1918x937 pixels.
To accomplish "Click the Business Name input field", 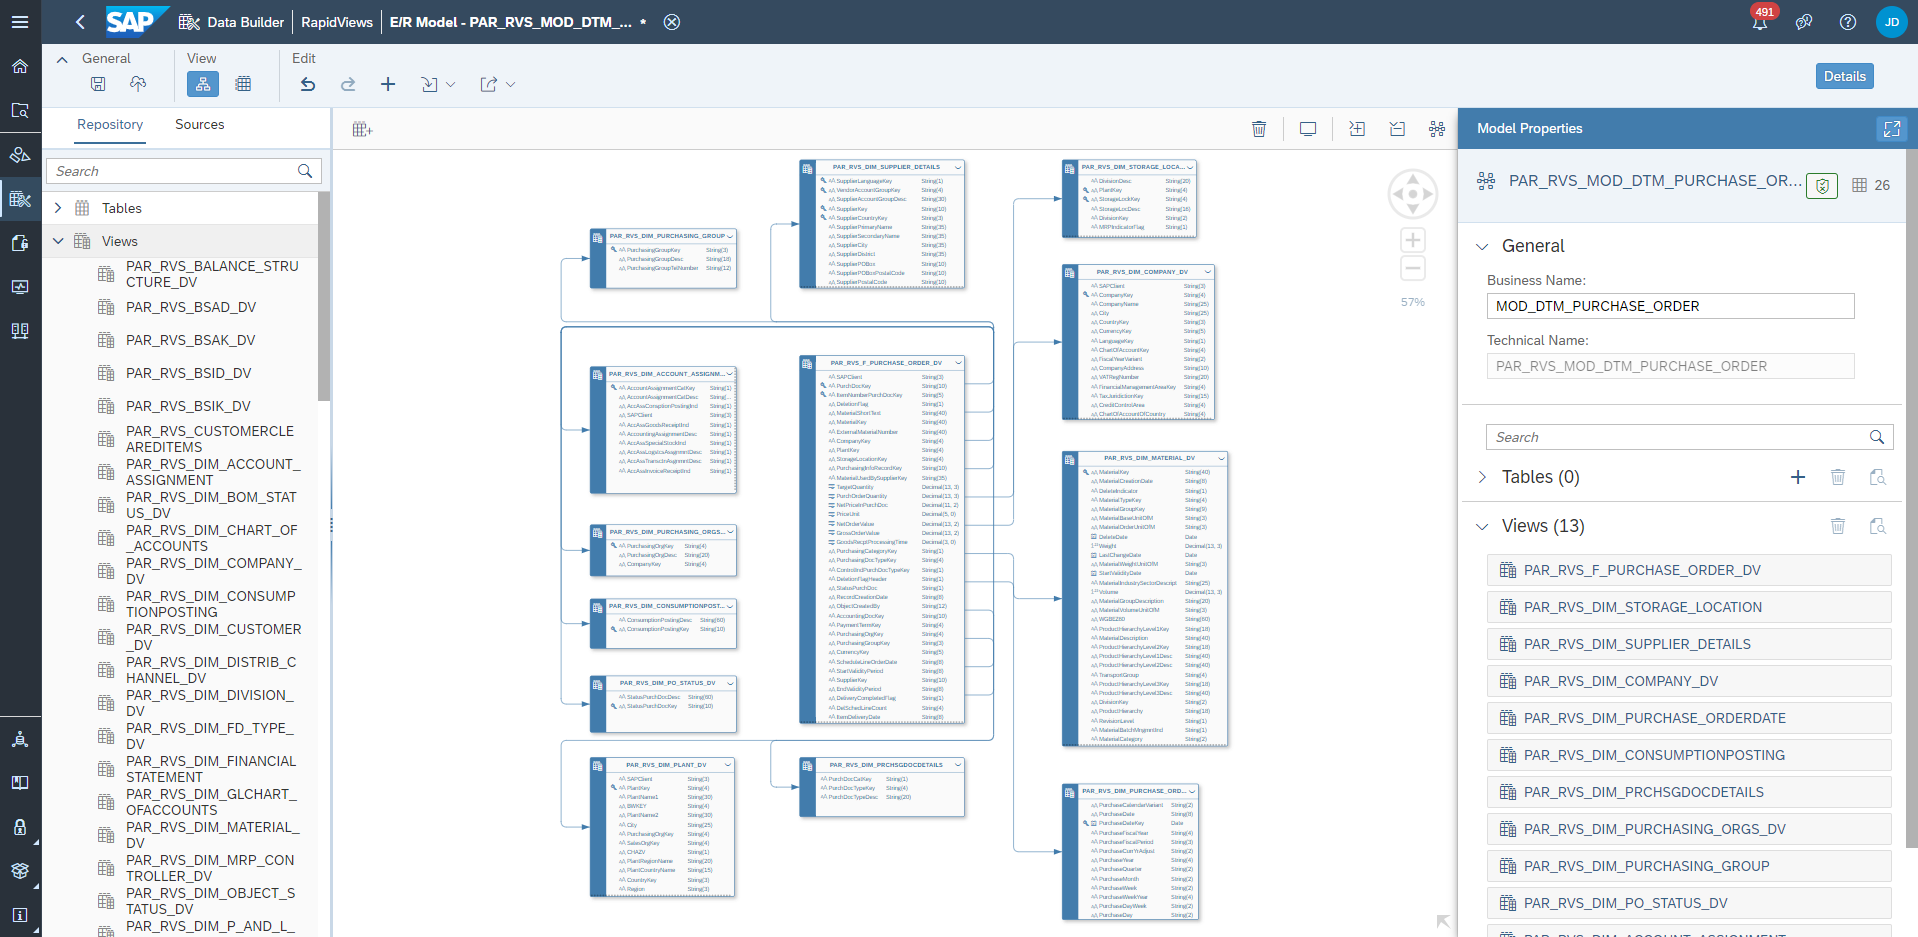I will click(1670, 306).
